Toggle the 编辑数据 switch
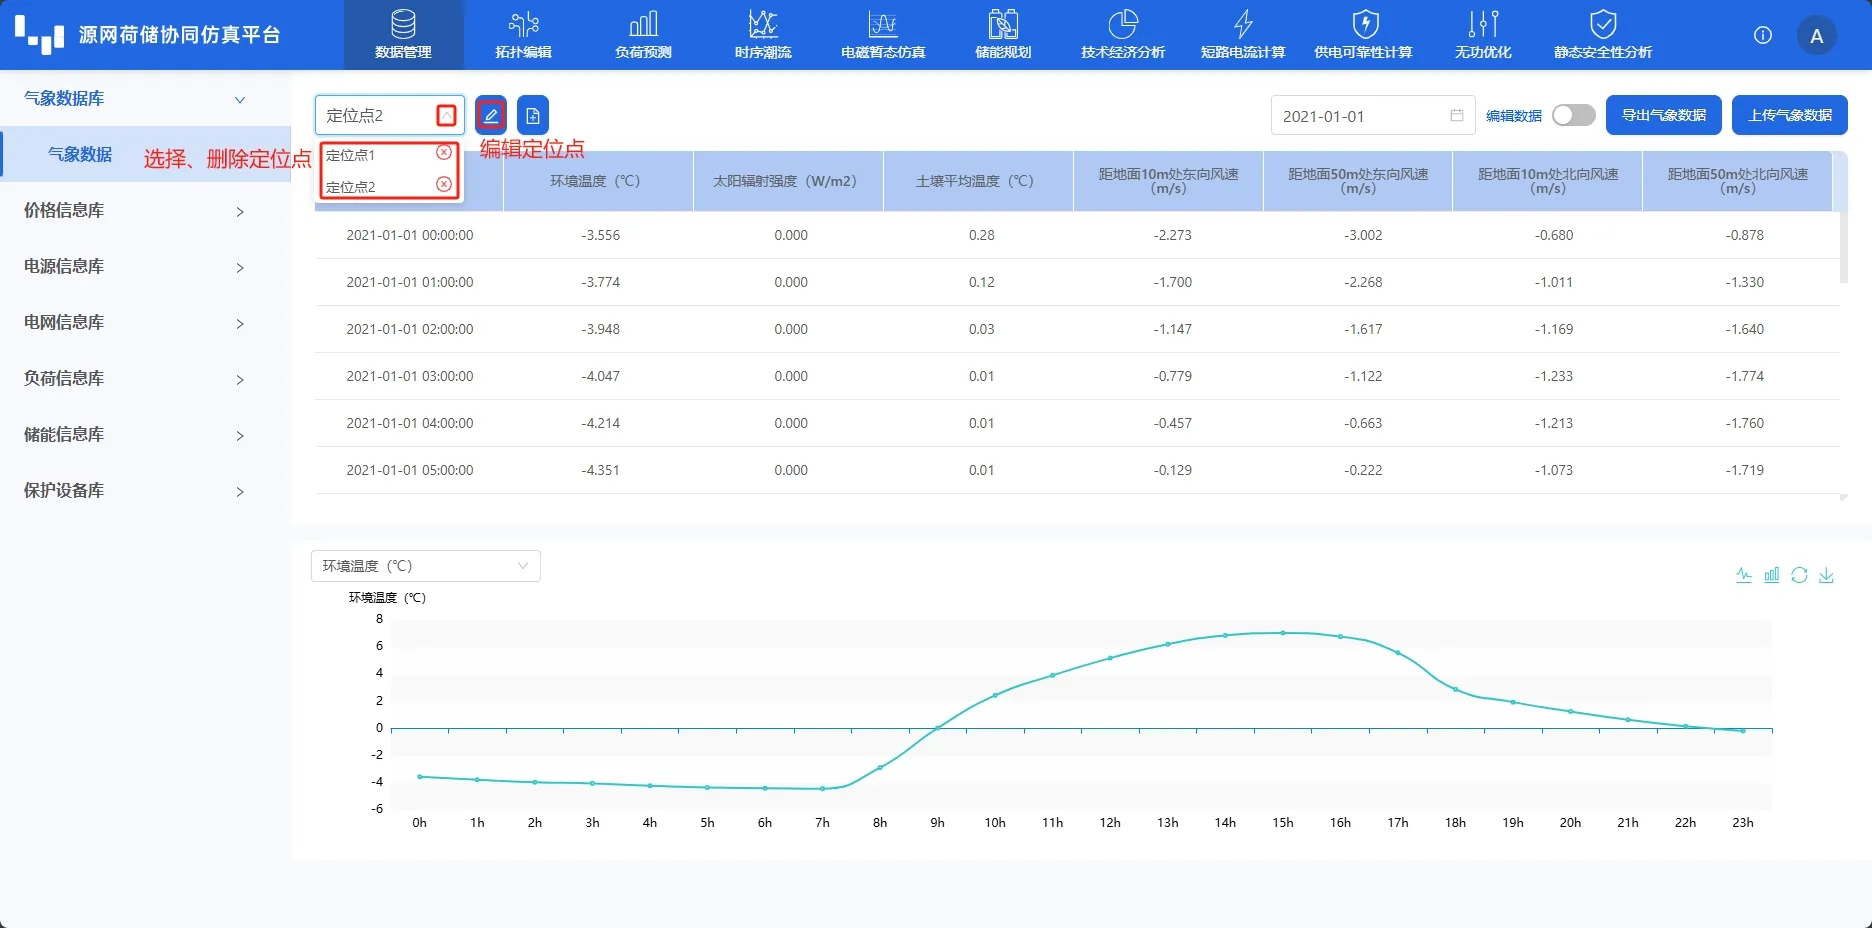Screen dimensions: 1872x928 pos(1574,115)
